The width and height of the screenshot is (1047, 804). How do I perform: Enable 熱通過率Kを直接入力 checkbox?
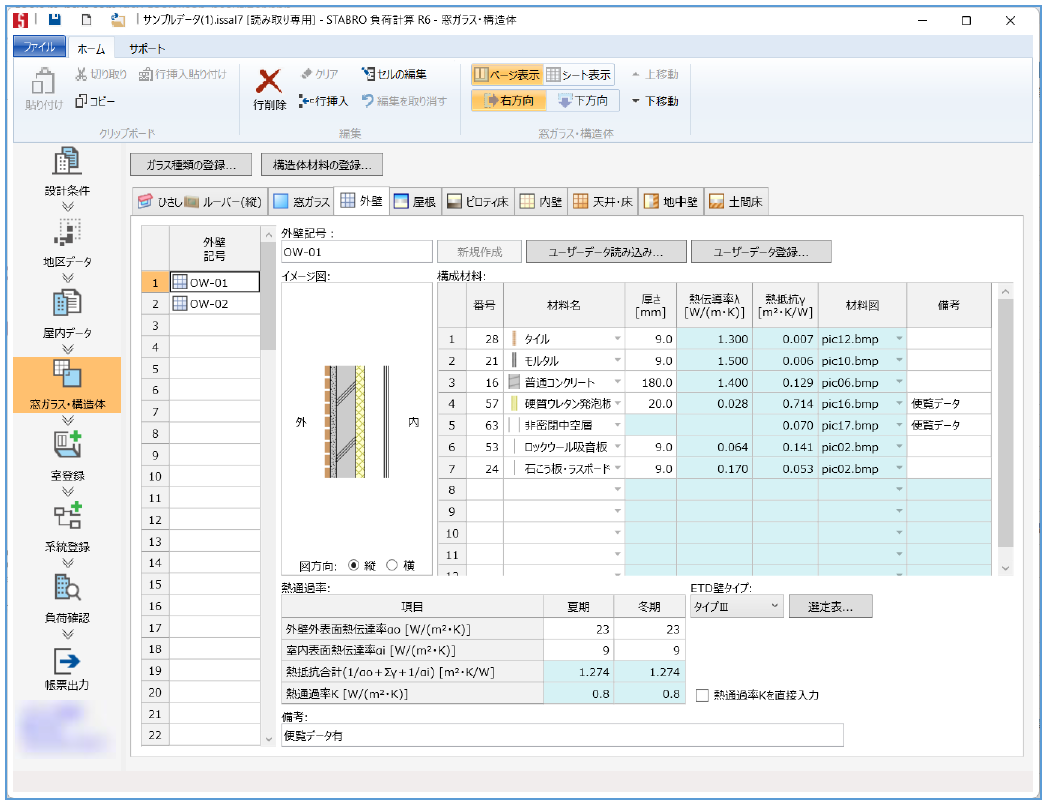pyautogui.click(x=702, y=695)
